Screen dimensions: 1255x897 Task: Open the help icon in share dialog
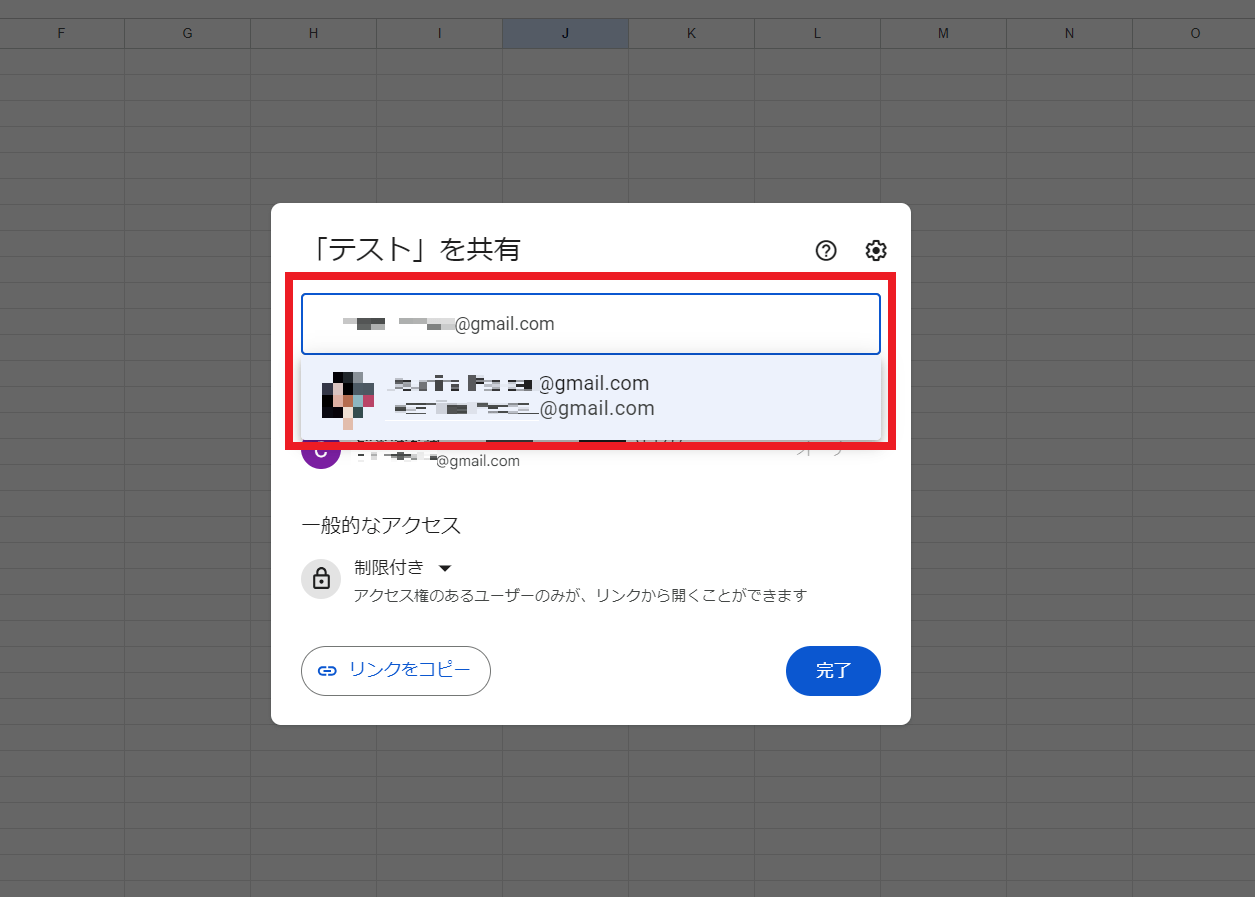point(826,251)
